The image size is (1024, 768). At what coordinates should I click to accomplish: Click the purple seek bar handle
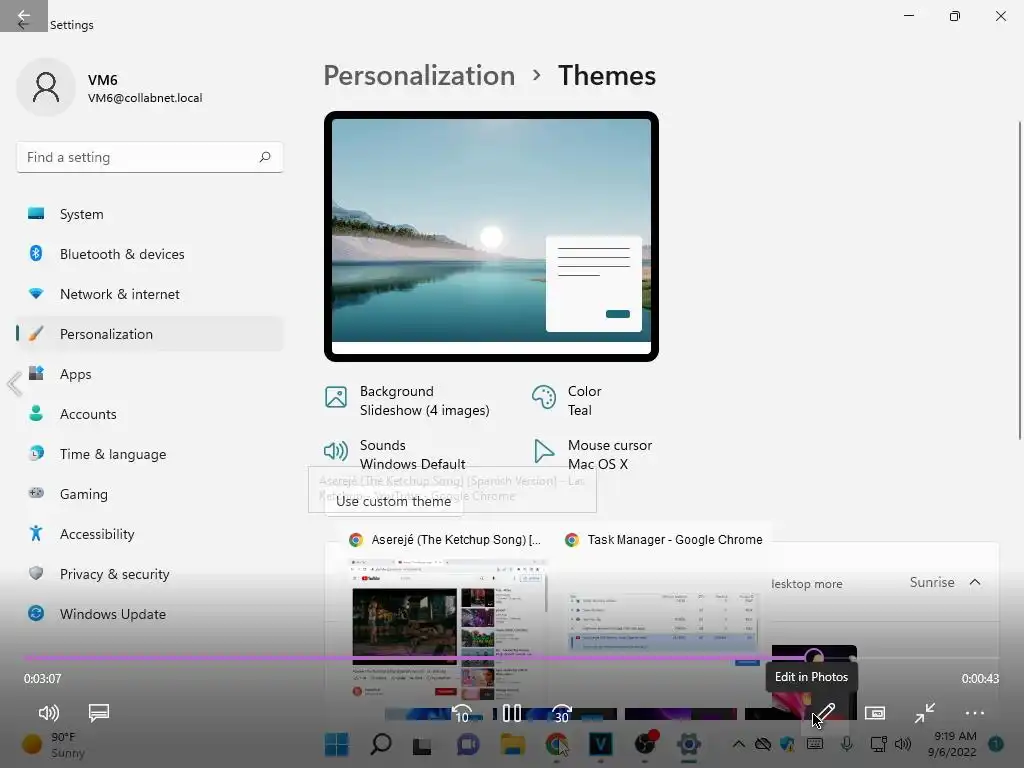click(814, 657)
